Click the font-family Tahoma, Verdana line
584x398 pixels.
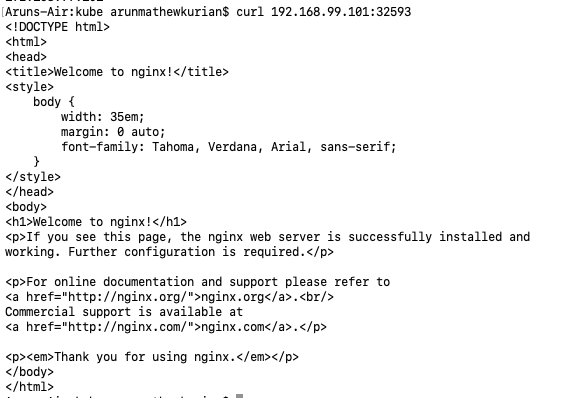[228, 147]
